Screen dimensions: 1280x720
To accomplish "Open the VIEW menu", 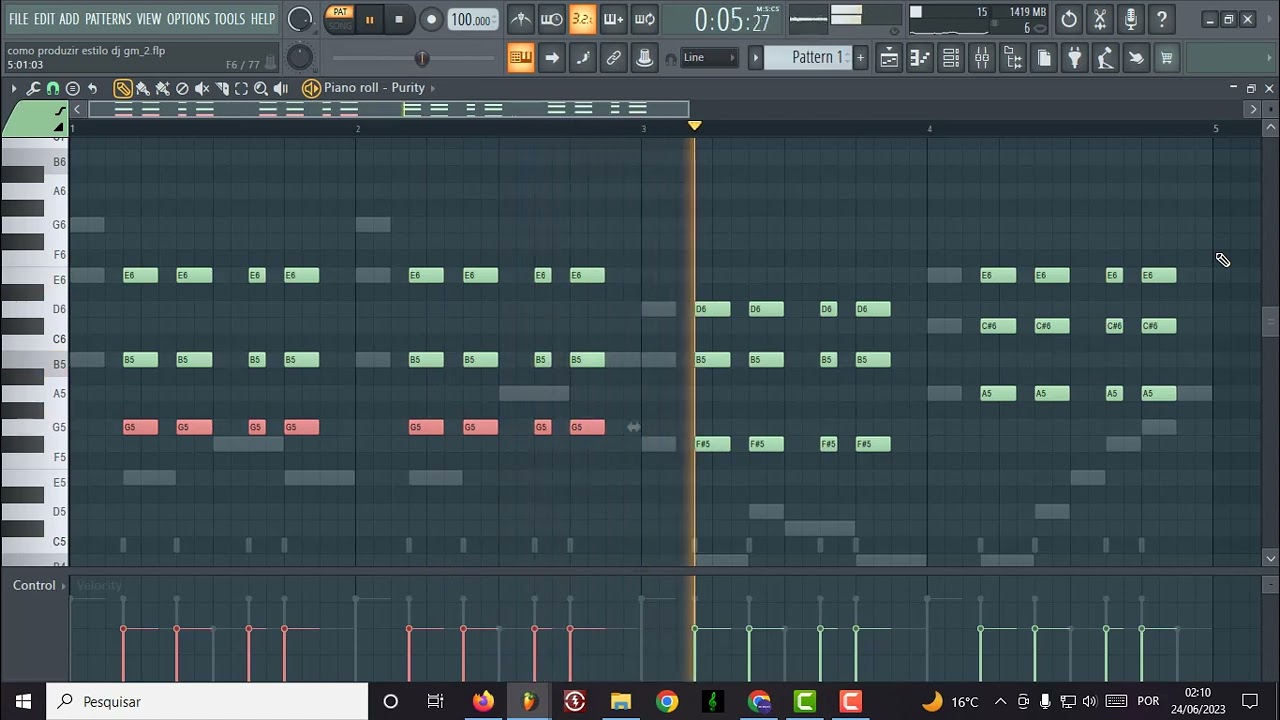I will pos(149,19).
